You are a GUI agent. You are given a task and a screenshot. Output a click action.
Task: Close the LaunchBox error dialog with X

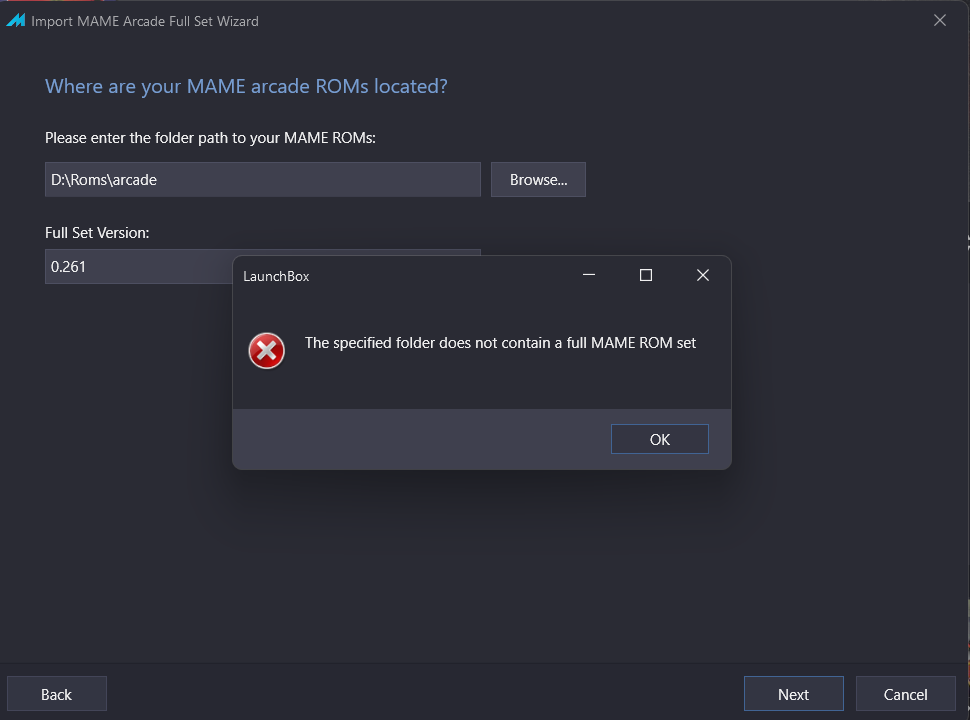tap(703, 275)
